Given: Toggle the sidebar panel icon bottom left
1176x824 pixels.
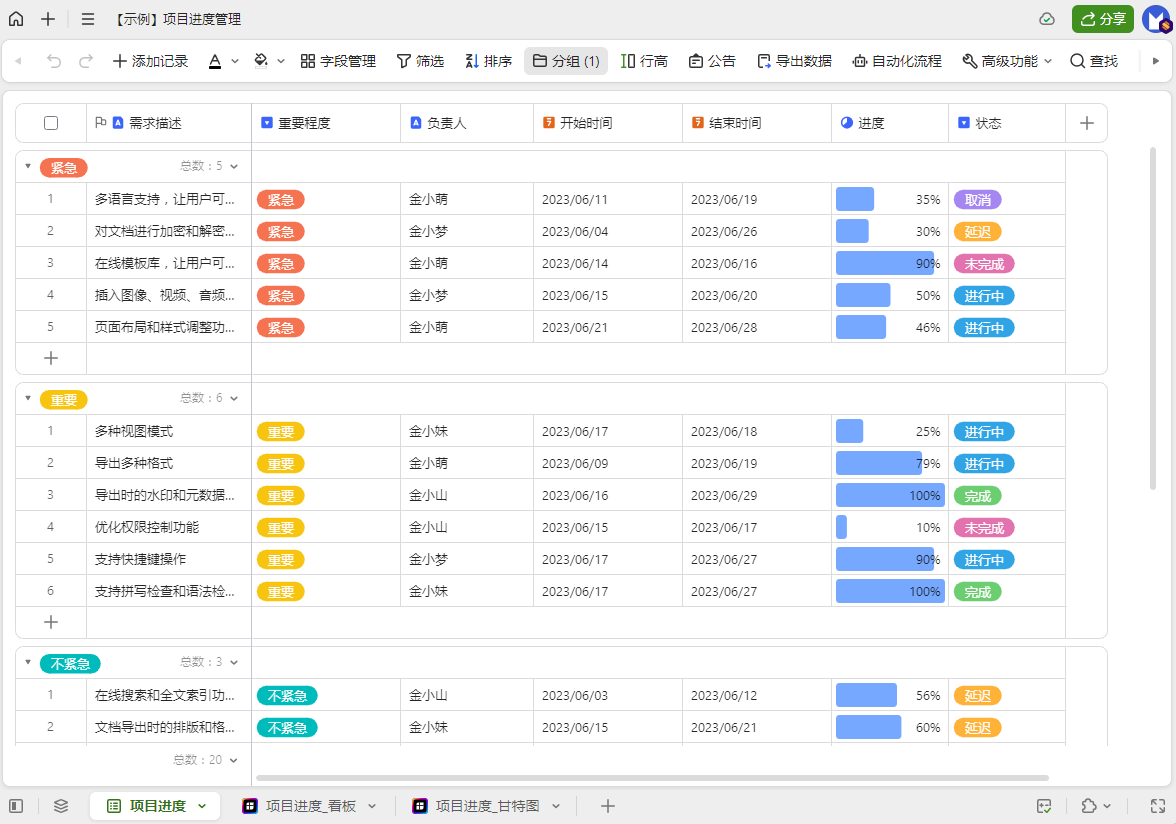Looking at the screenshot, I should [15, 805].
